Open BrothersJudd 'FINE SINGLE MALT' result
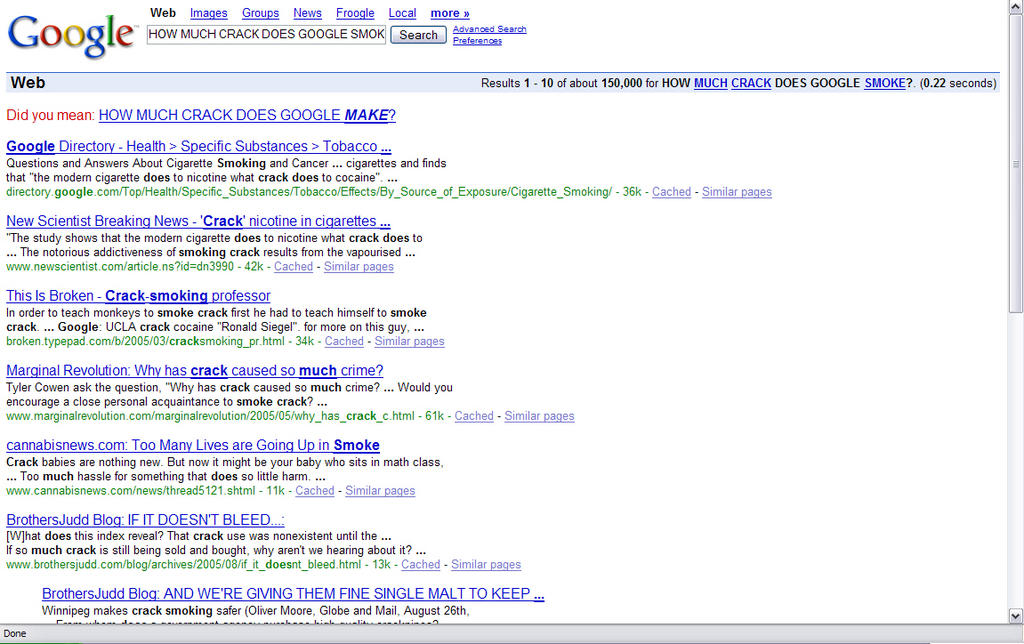Viewport: 1024px width, 644px height. [x=293, y=594]
